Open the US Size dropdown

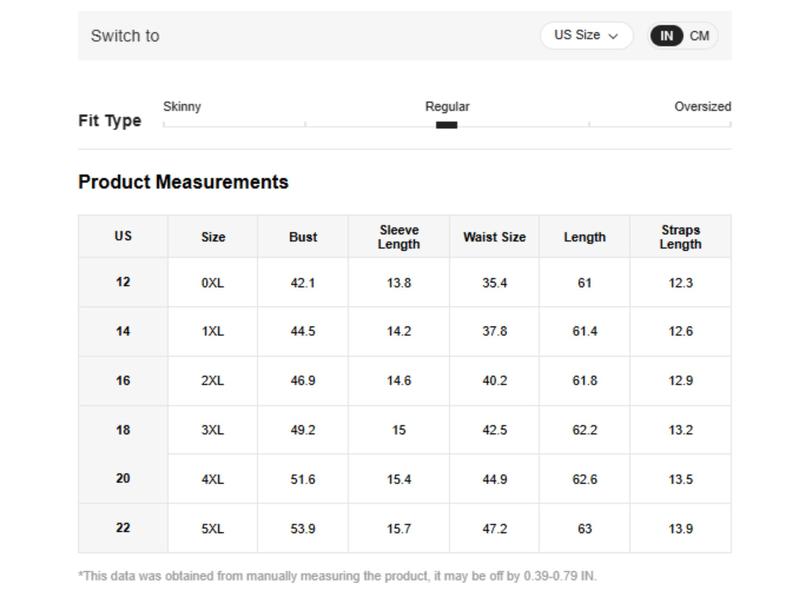coord(585,35)
